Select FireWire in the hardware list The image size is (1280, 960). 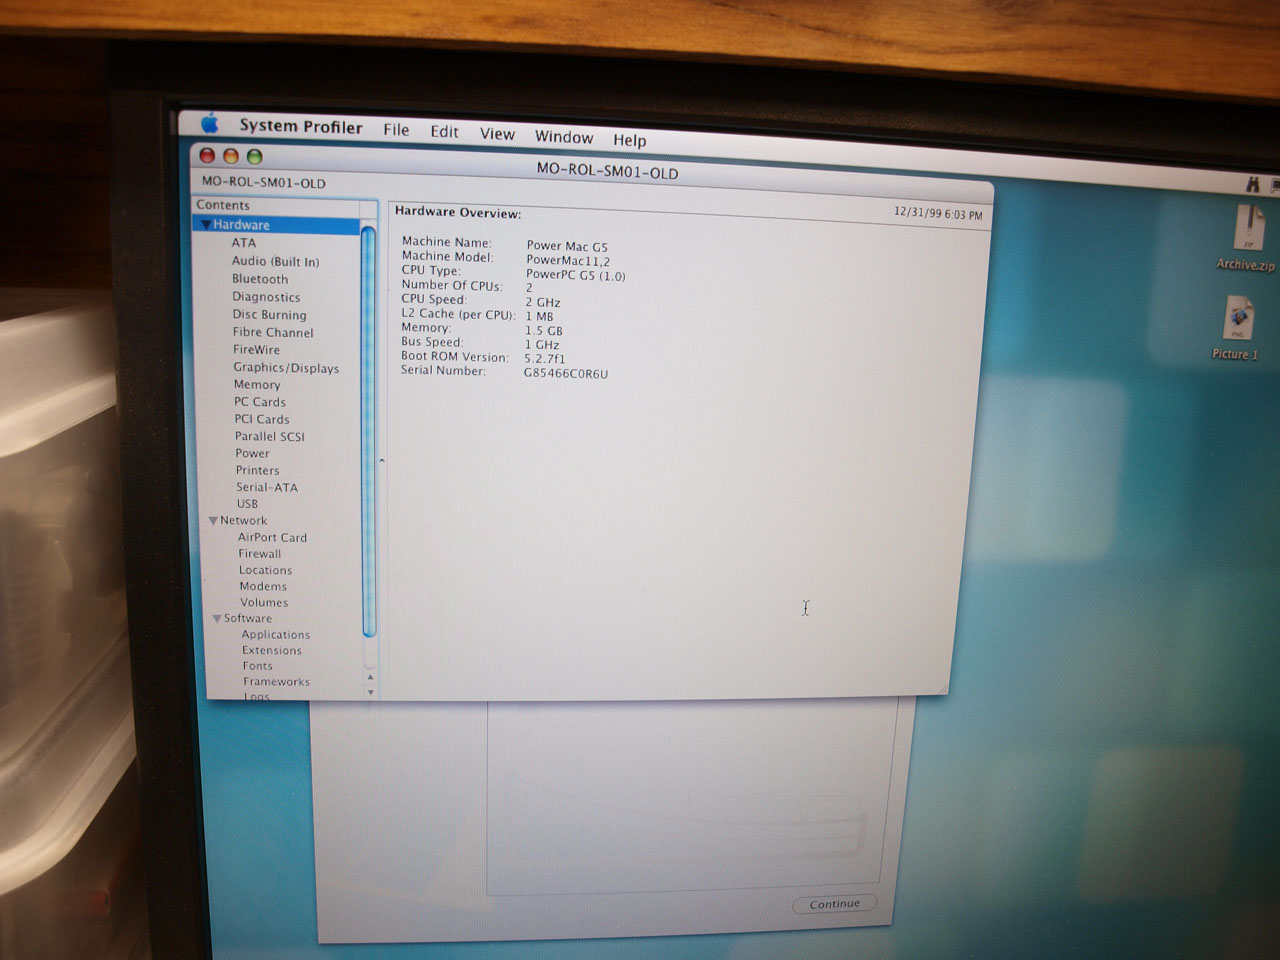[x=257, y=350]
